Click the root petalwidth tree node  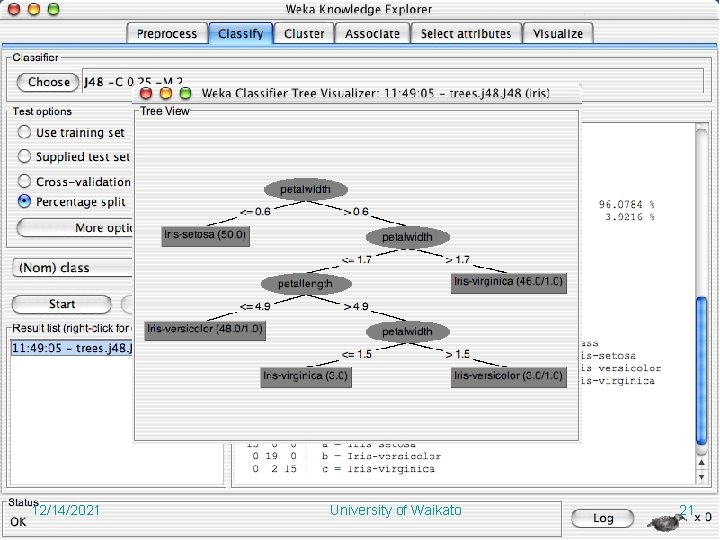click(306, 189)
